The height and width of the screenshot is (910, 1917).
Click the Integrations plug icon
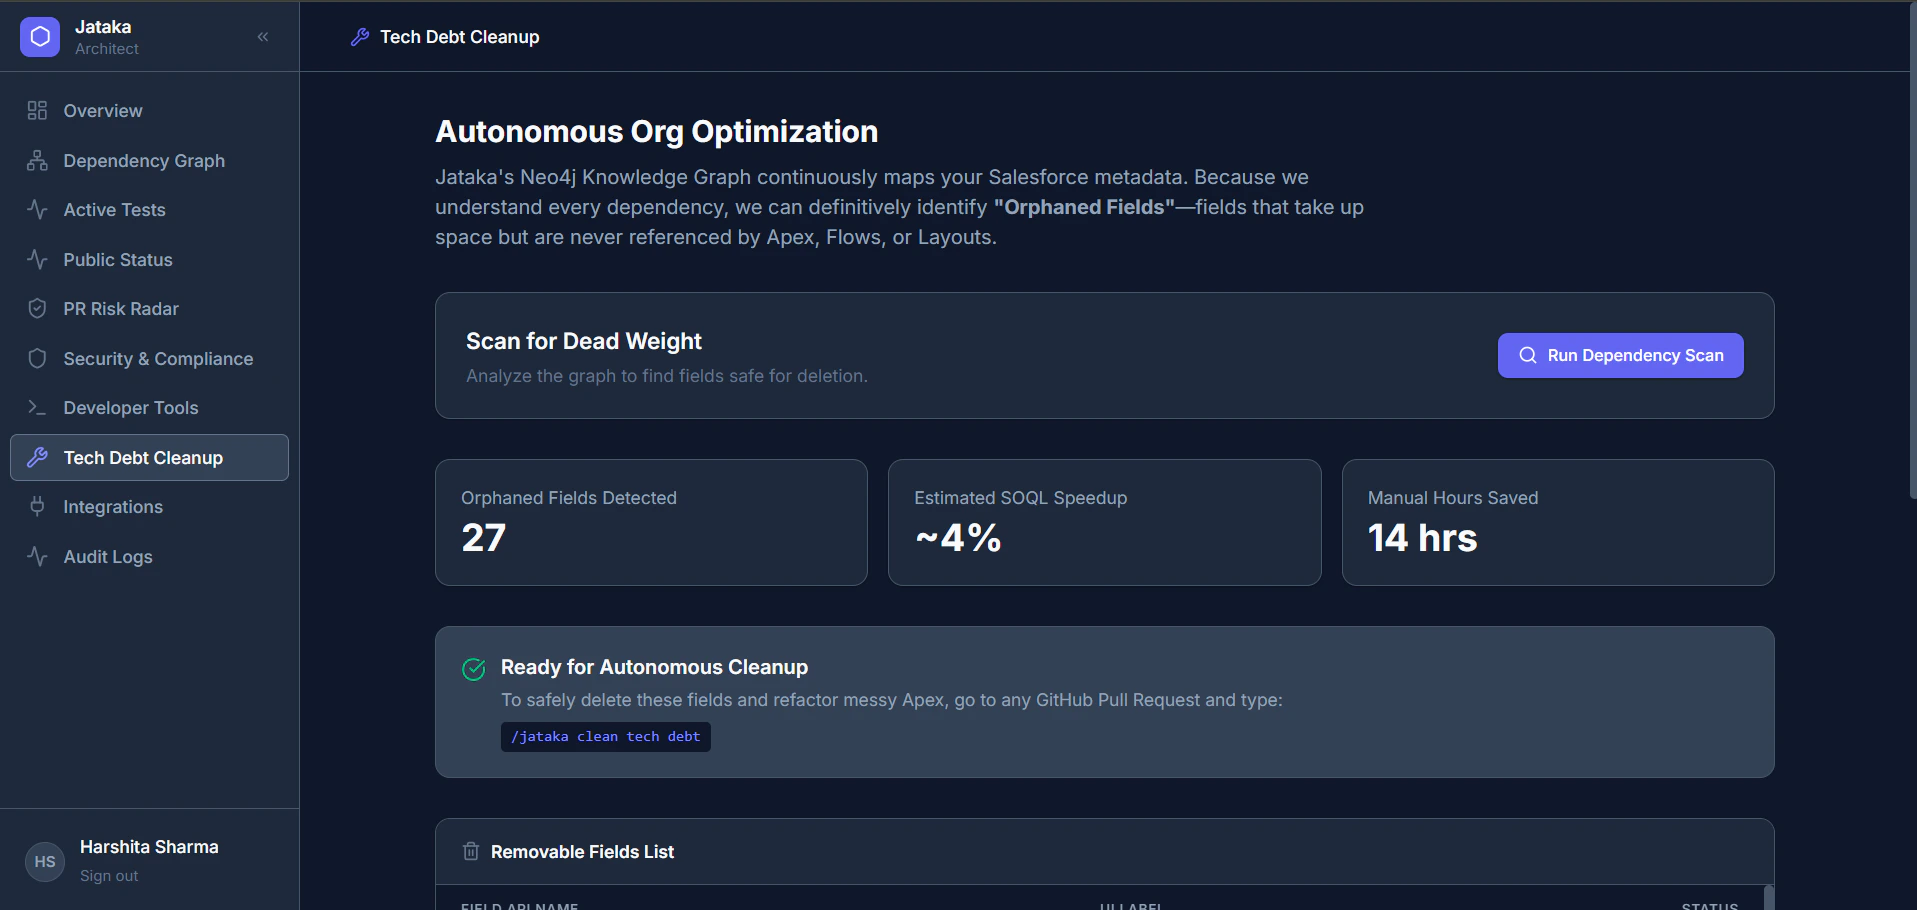click(x=37, y=506)
